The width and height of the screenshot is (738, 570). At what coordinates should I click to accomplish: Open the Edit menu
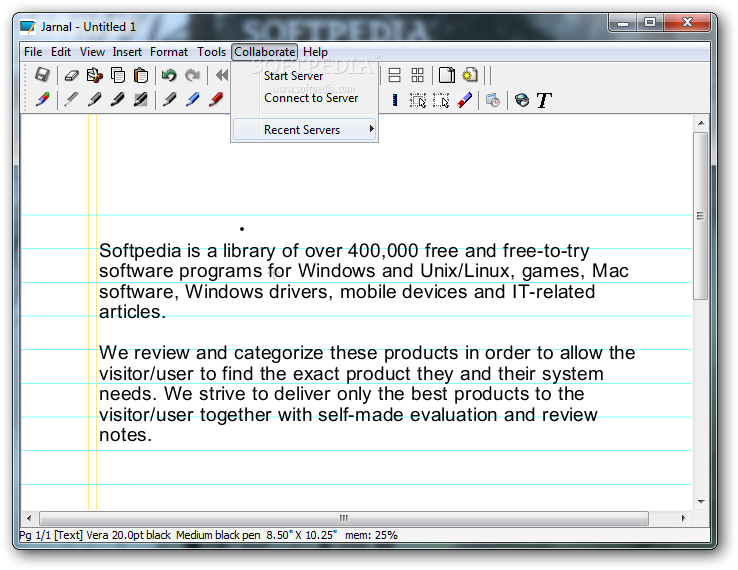[61, 52]
